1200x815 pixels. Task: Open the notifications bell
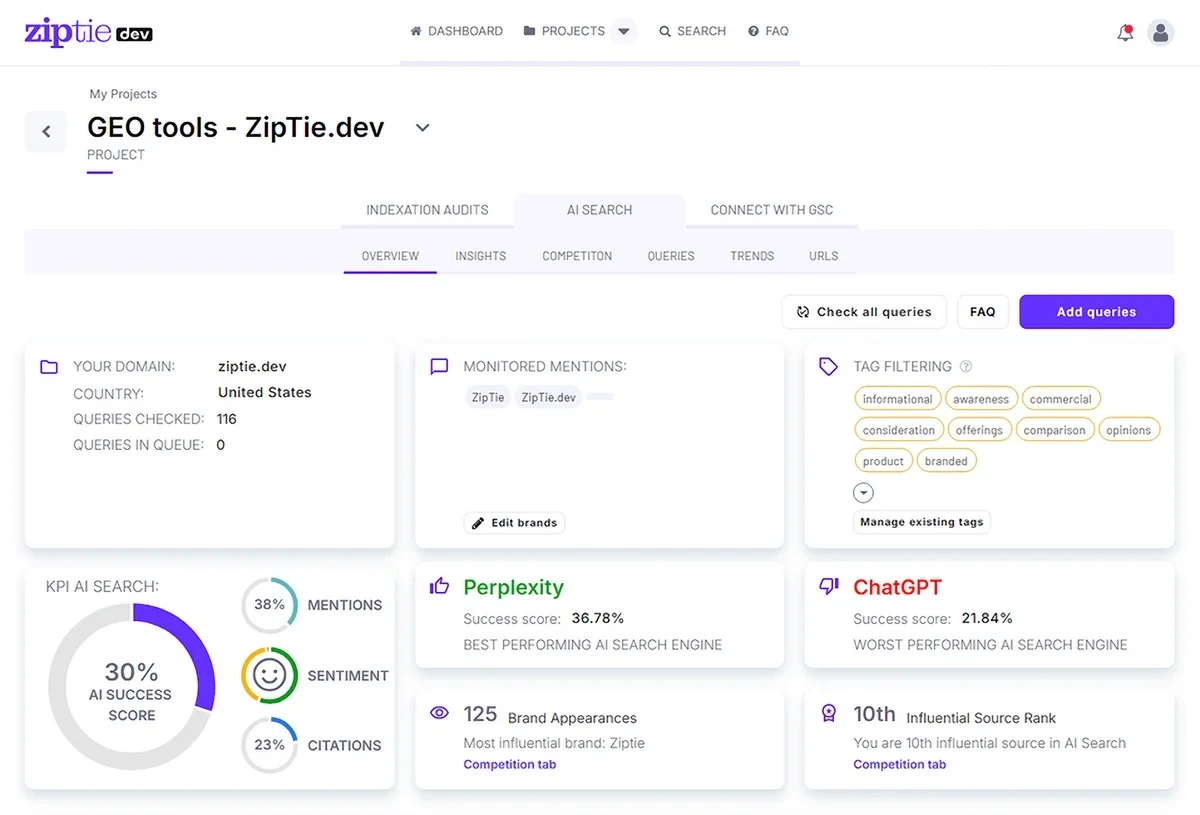[x=1125, y=32]
